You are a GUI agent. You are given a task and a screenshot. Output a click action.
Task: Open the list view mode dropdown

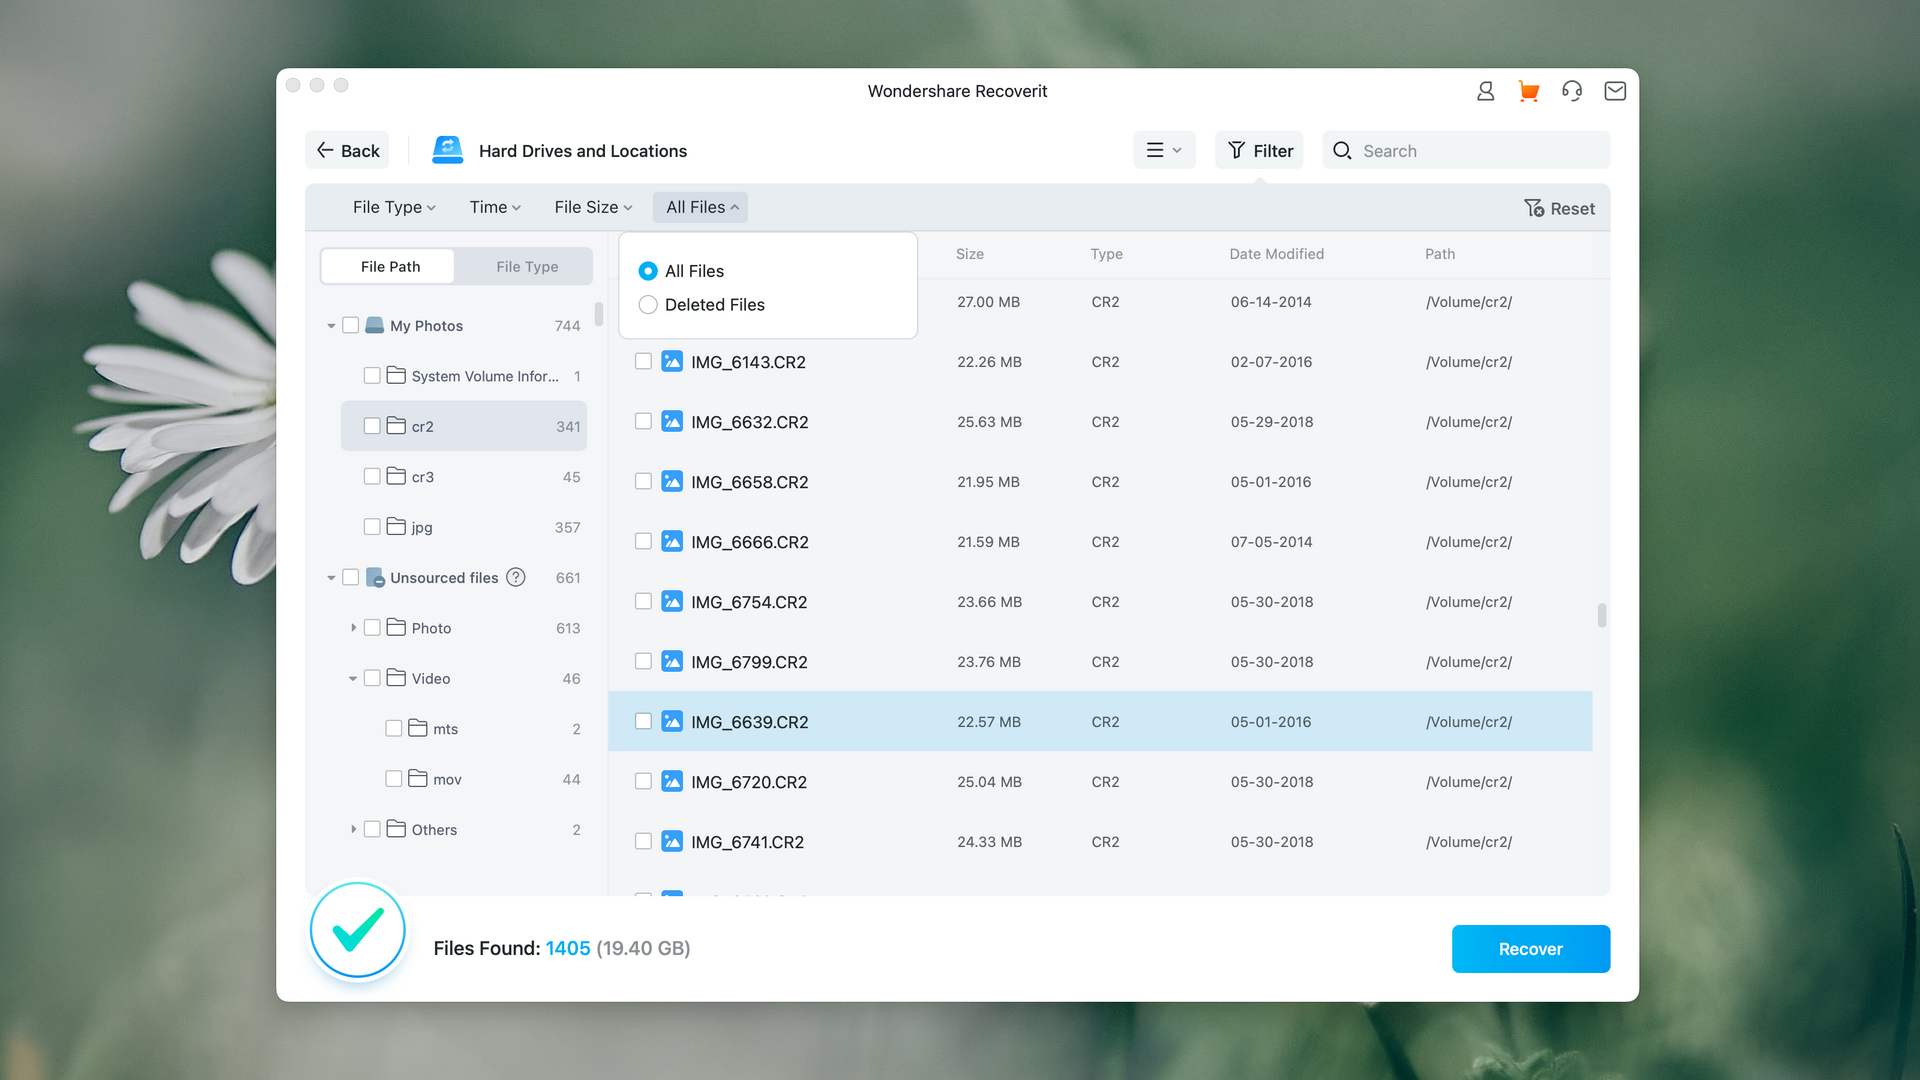pos(1164,150)
